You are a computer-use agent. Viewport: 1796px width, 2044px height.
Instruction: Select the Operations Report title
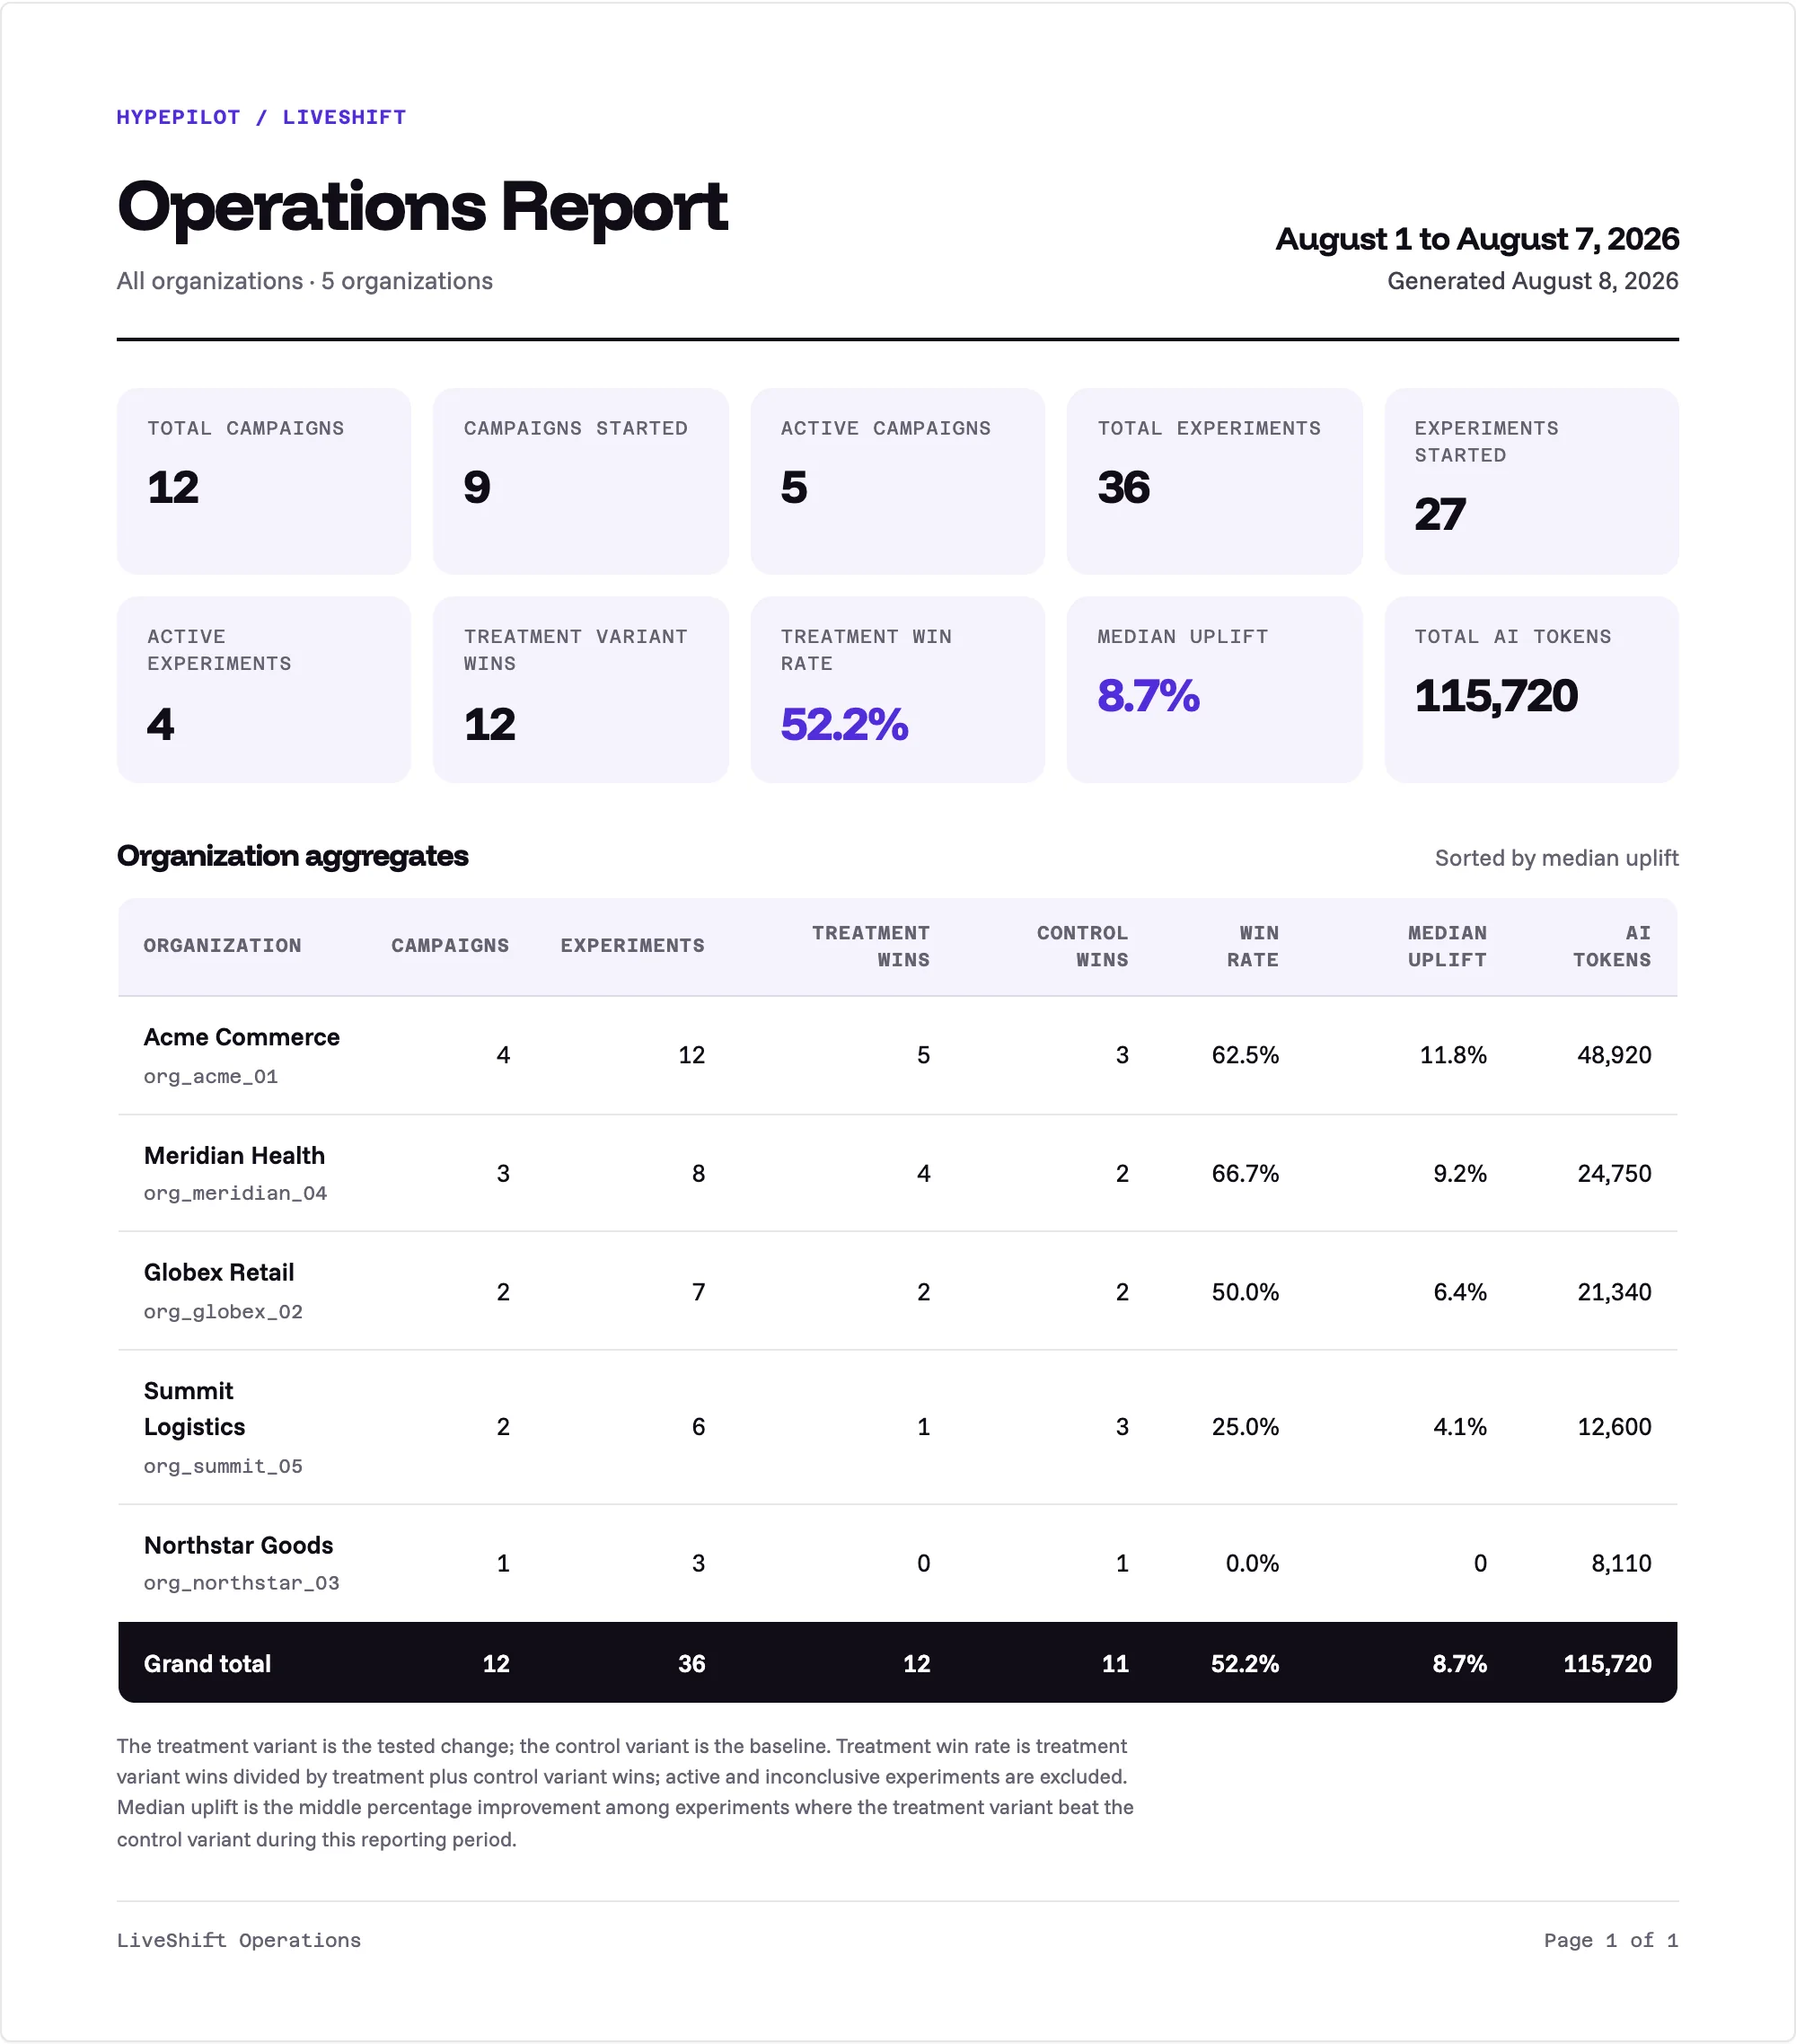coord(422,207)
